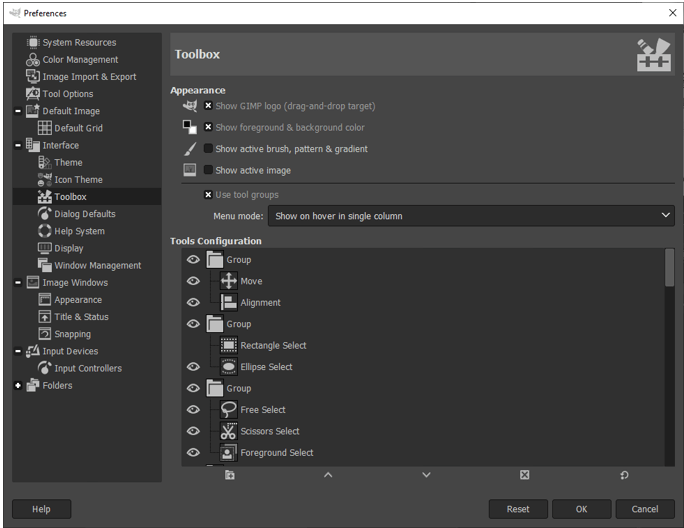
Task: Select Toolbox in the preferences tree
Action: click(x=70, y=197)
